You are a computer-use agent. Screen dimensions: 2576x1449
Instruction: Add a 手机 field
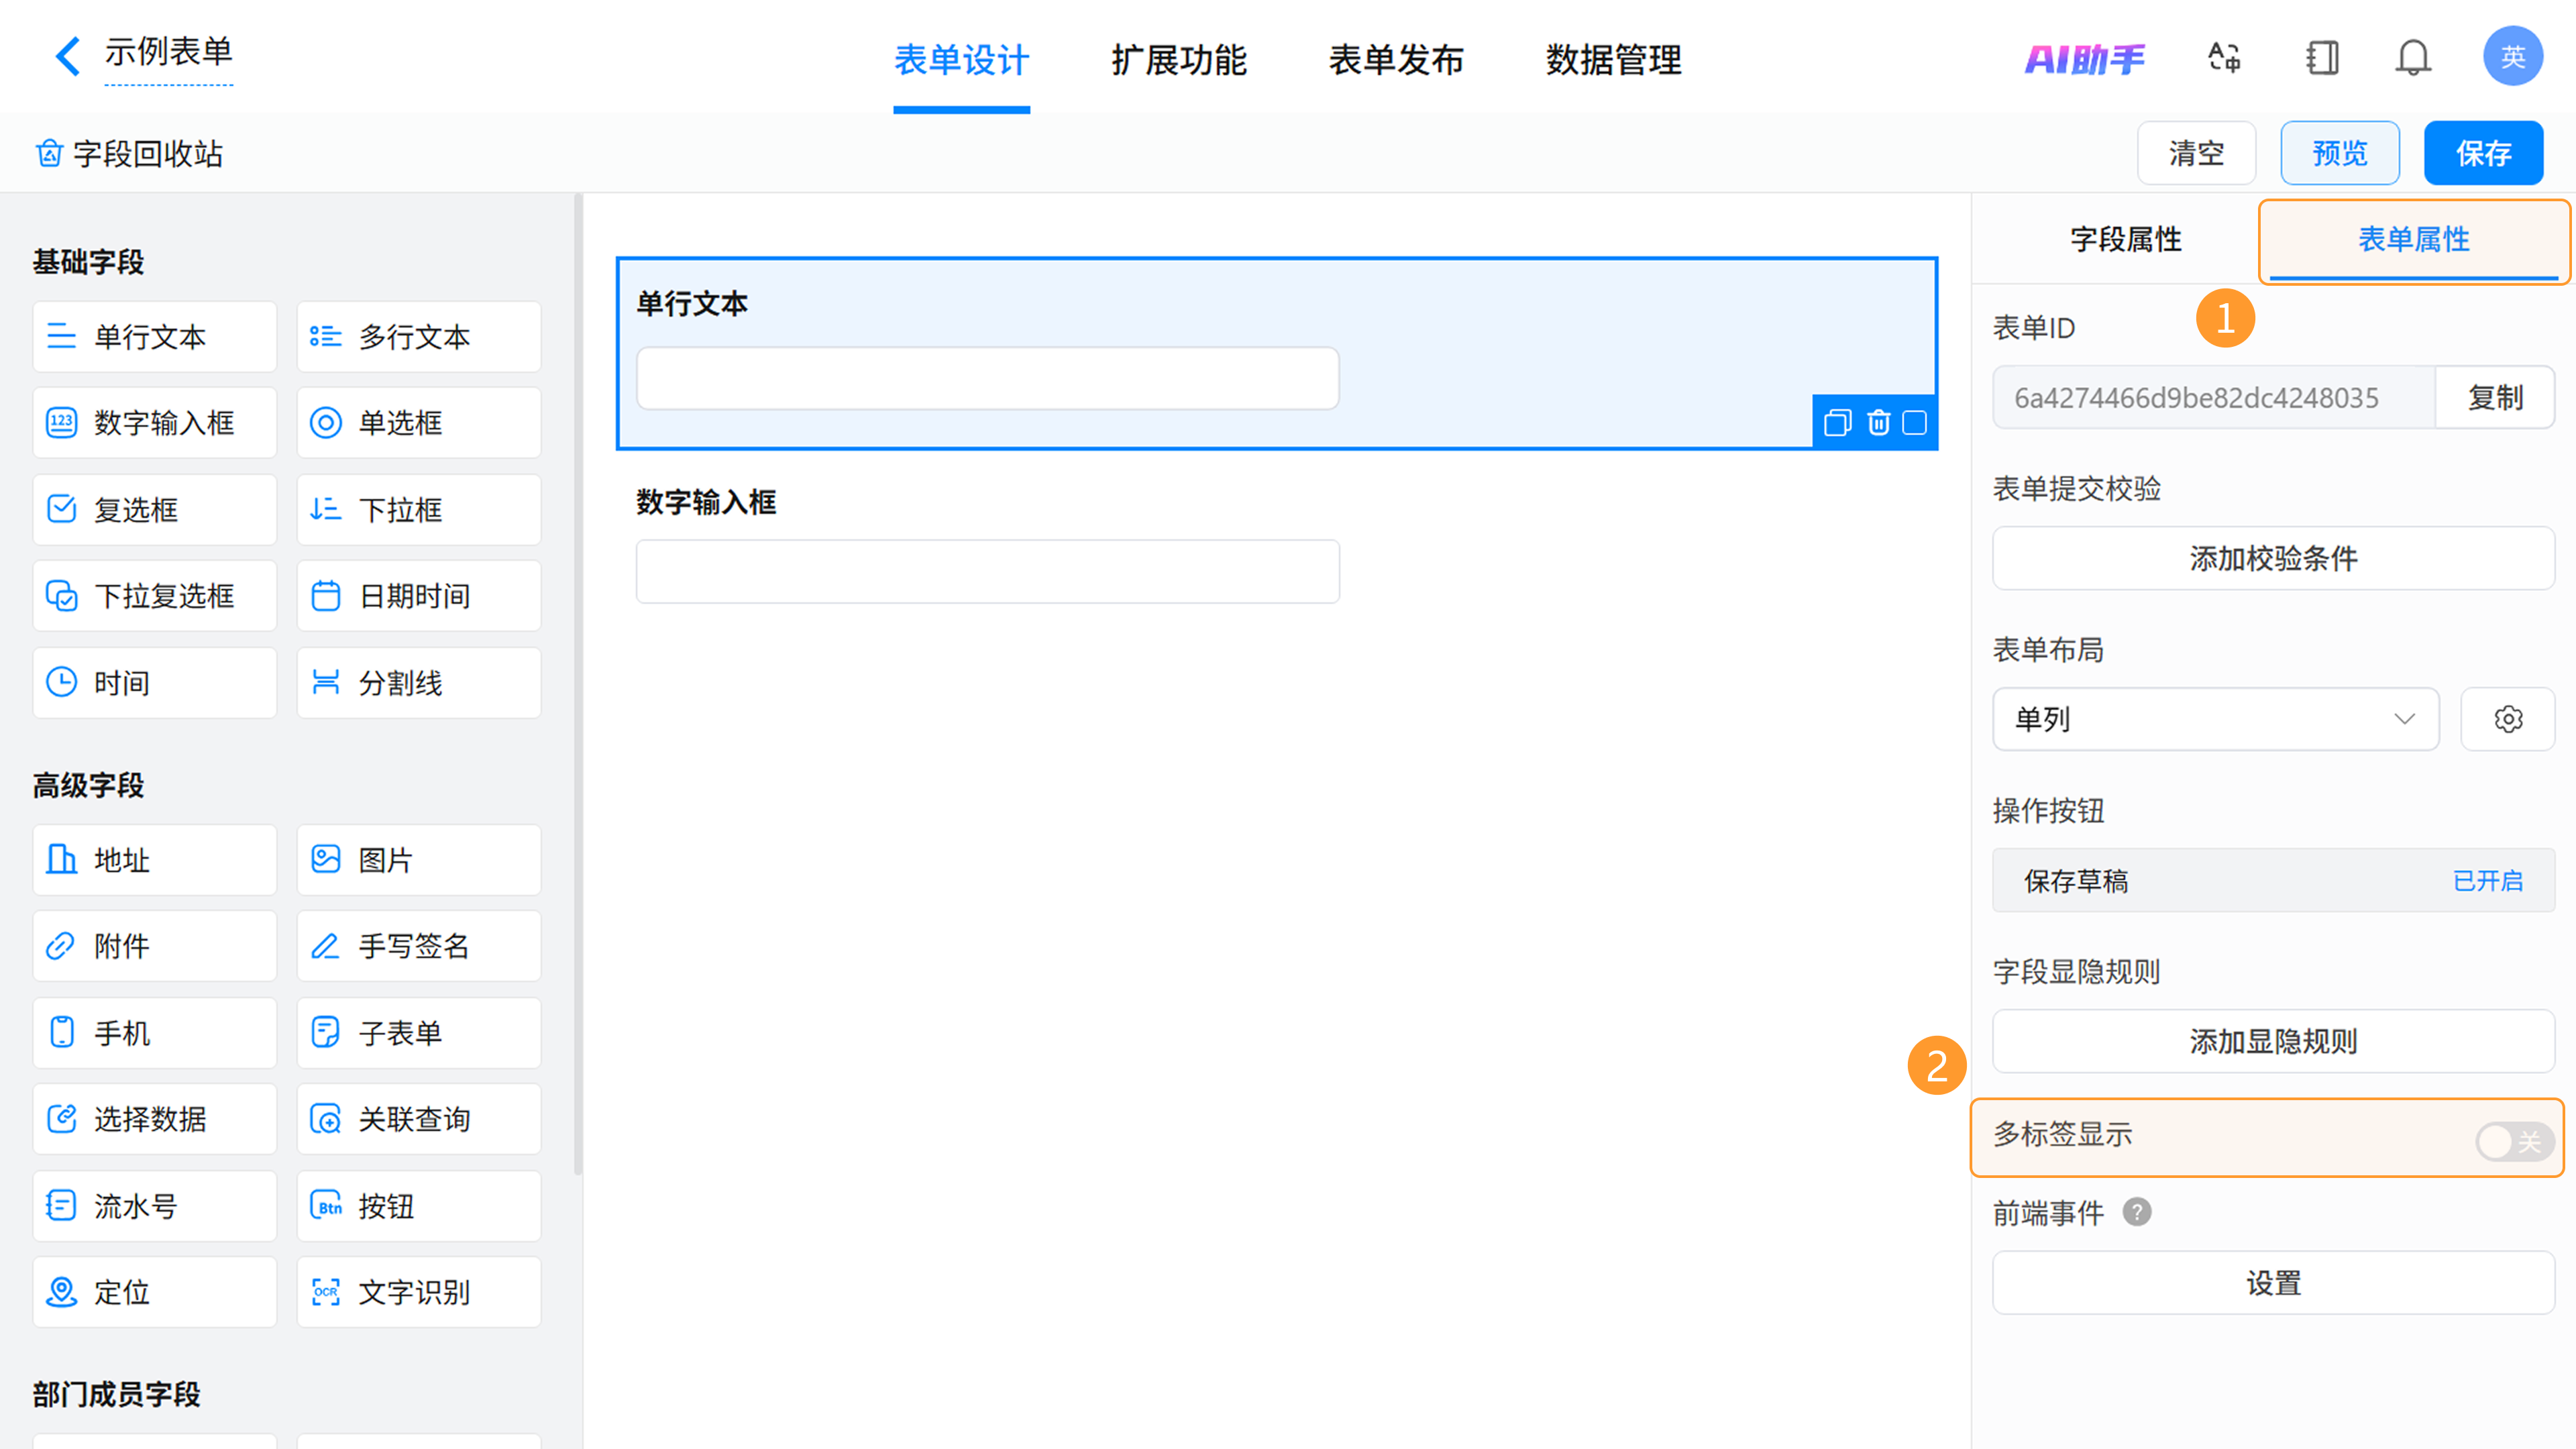[155, 1033]
